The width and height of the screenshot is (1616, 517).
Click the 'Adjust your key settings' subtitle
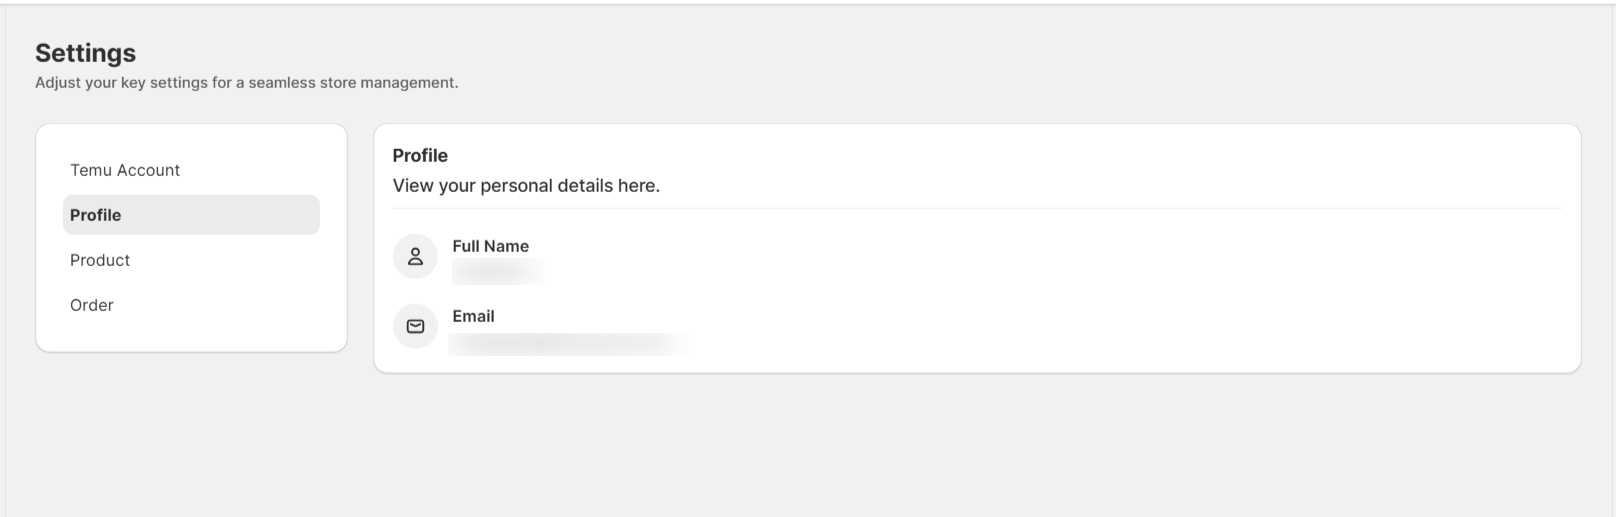pyautogui.click(x=246, y=83)
